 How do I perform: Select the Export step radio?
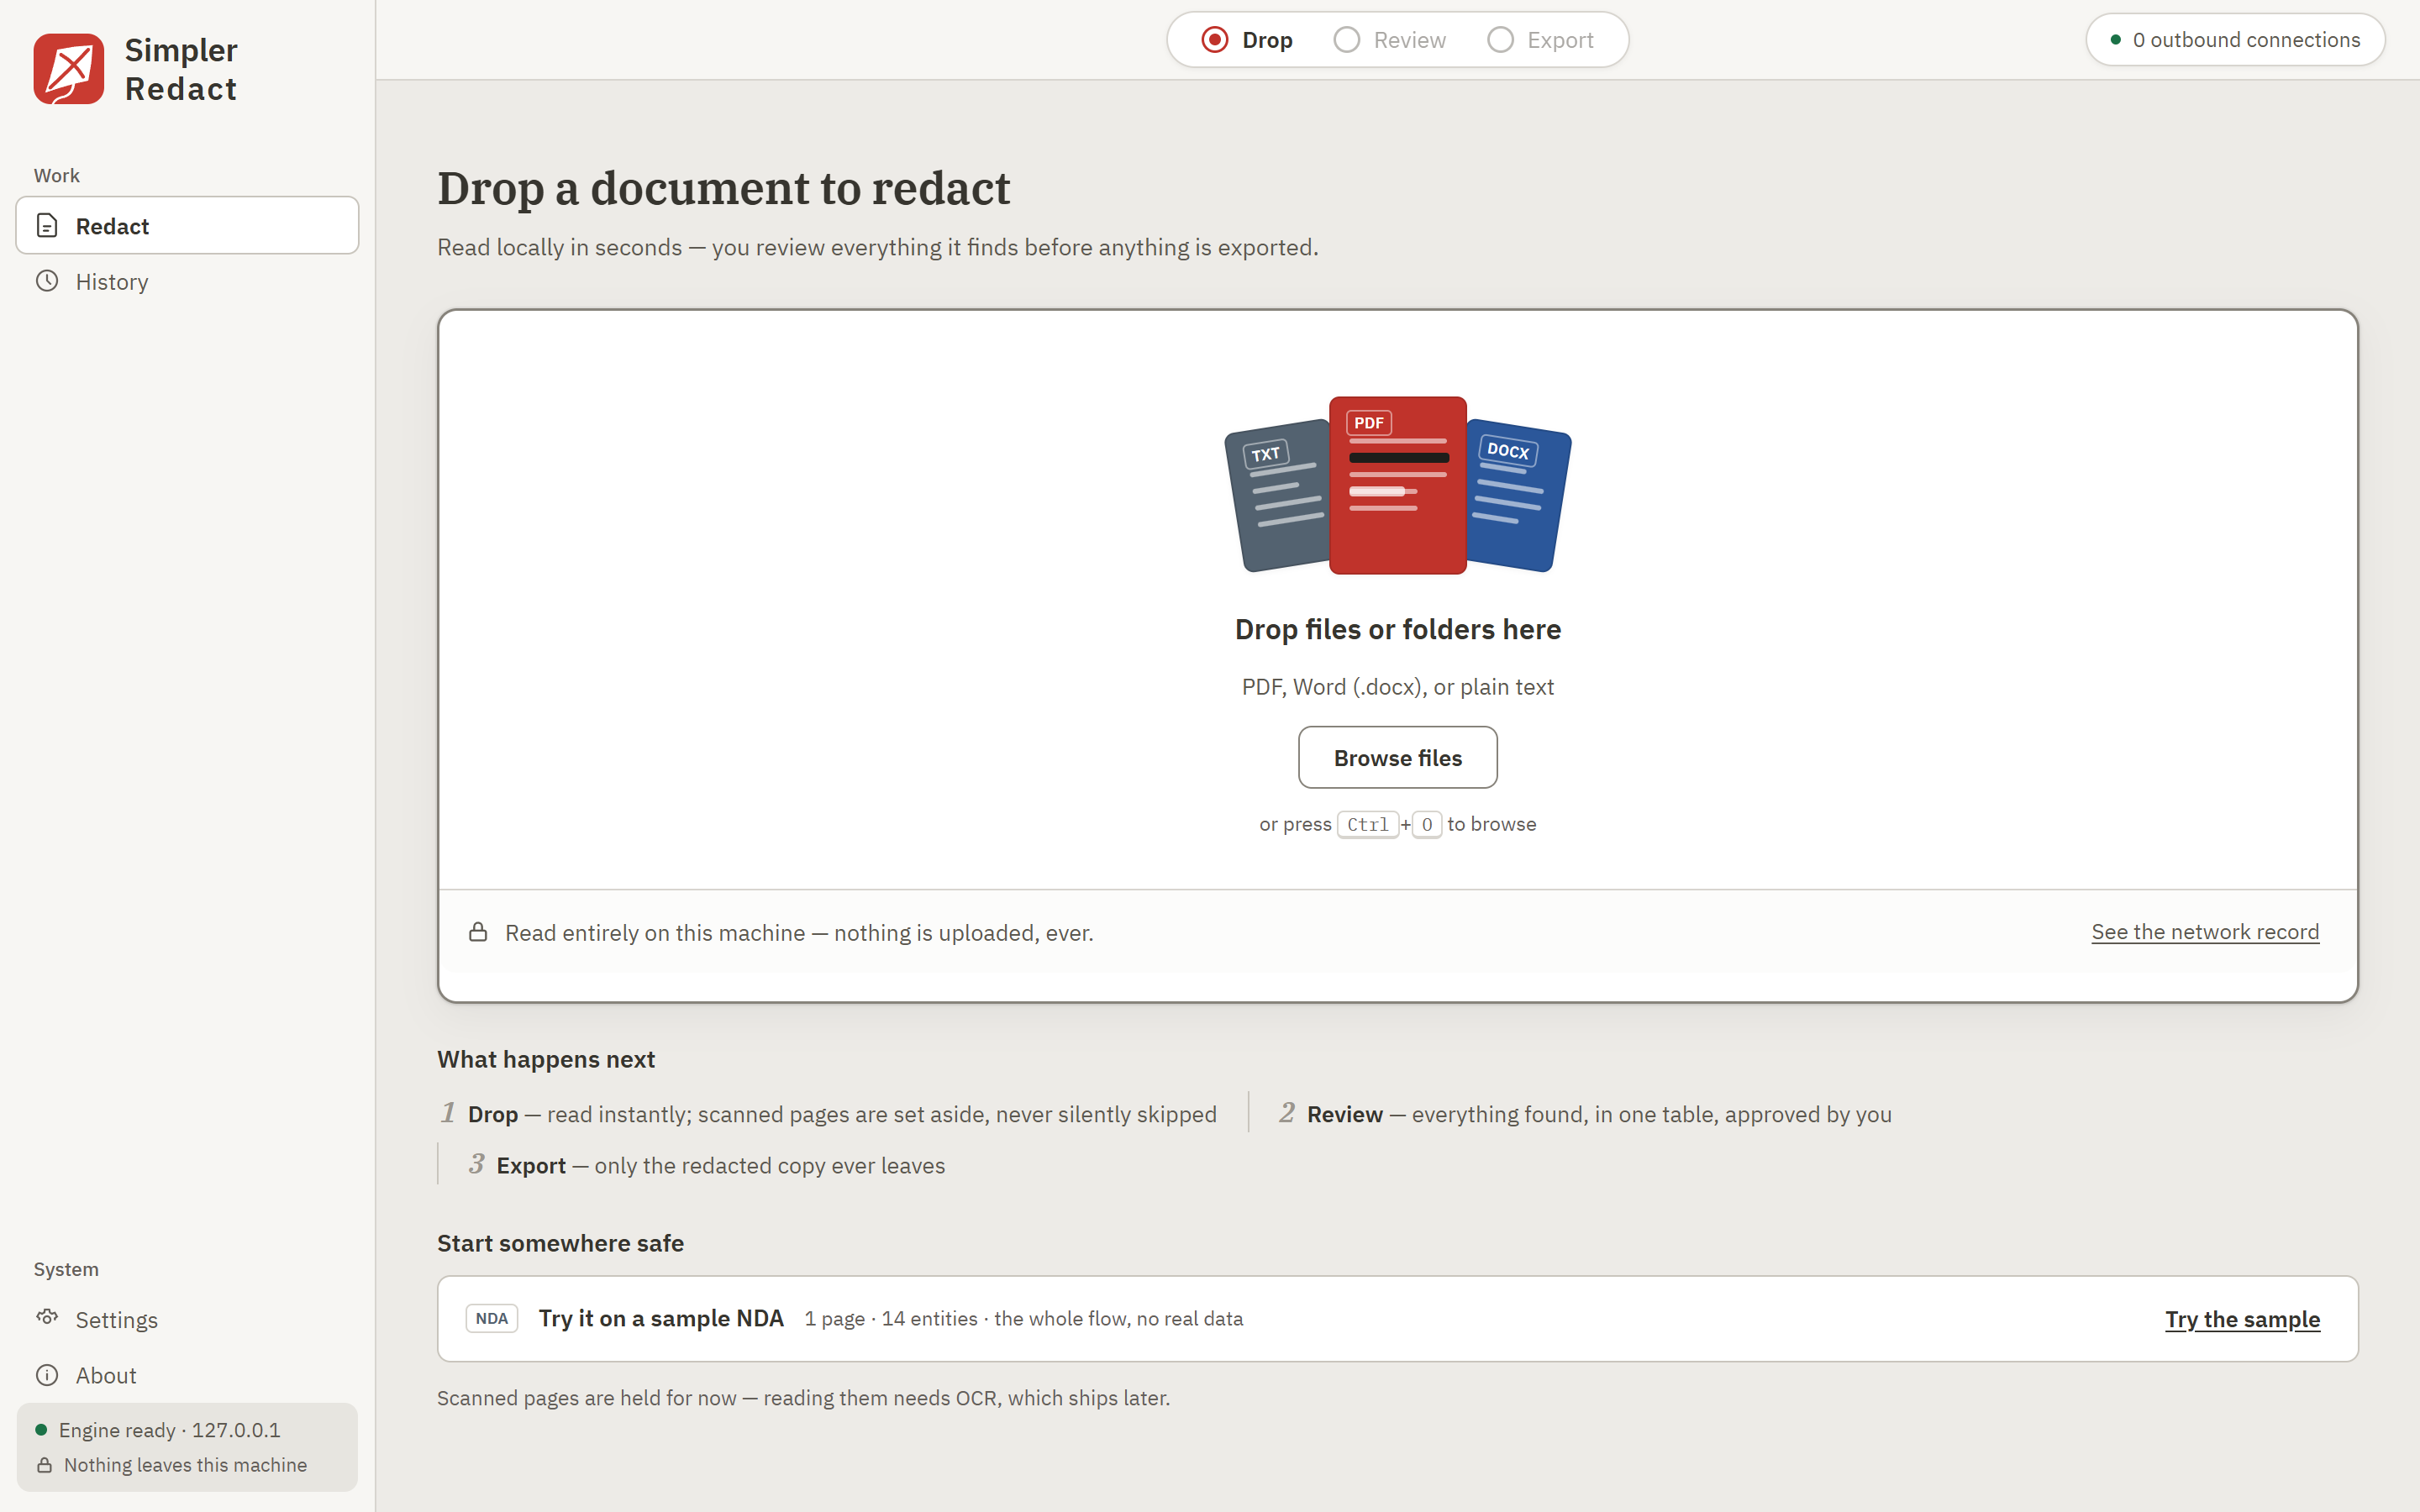pyautogui.click(x=1500, y=40)
